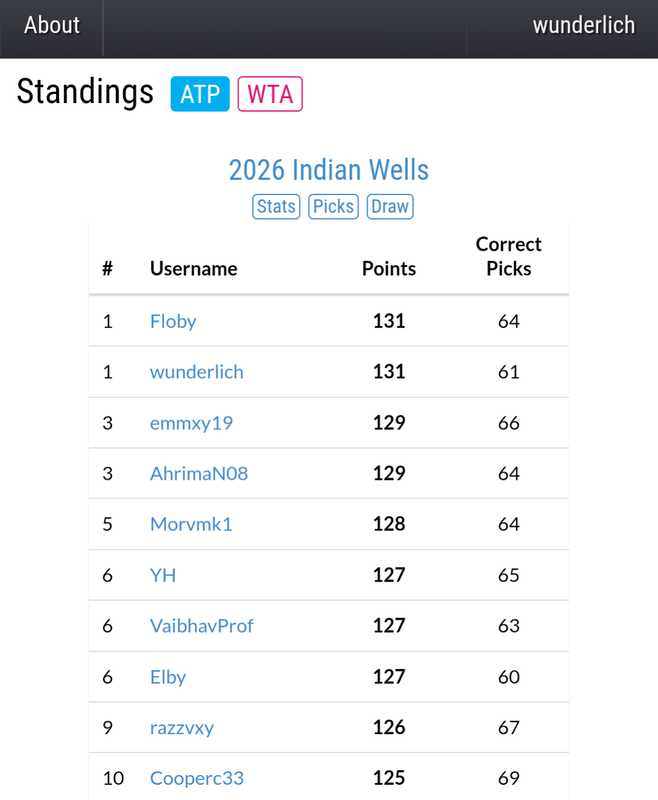Open VaibhavProf's user profile
This screenshot has width=658, height=800.
(x=201, y=626)
